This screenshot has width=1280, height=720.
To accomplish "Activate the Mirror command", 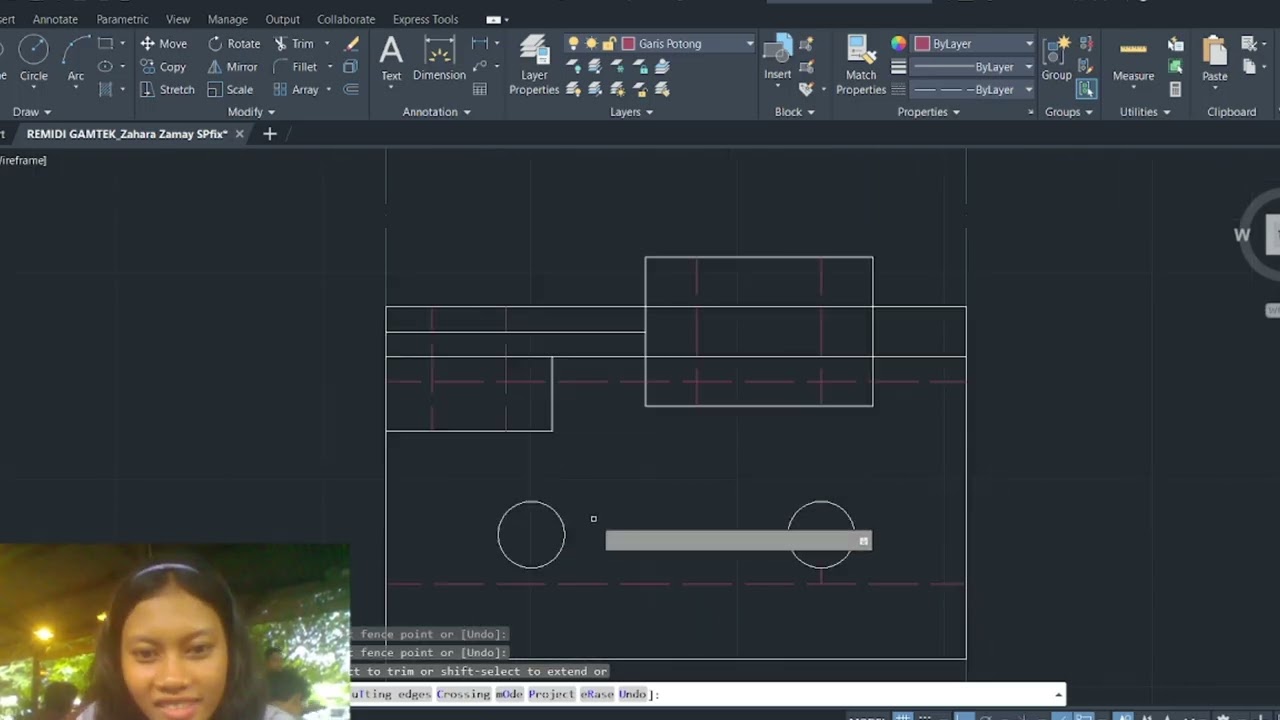I will pos(233,67).
